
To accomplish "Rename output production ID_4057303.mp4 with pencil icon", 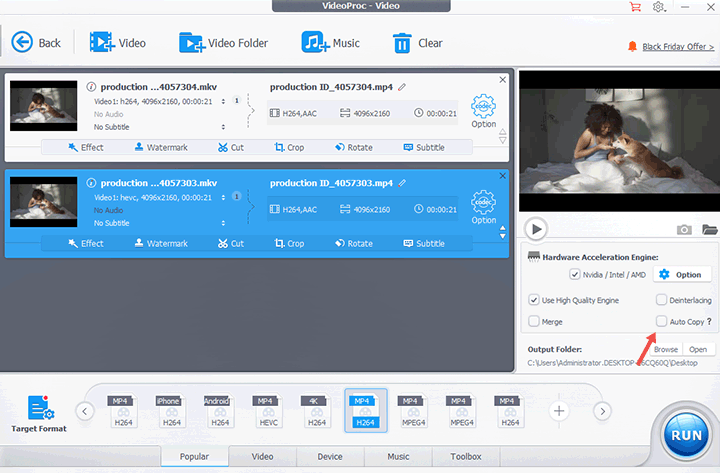I will 402,183.
